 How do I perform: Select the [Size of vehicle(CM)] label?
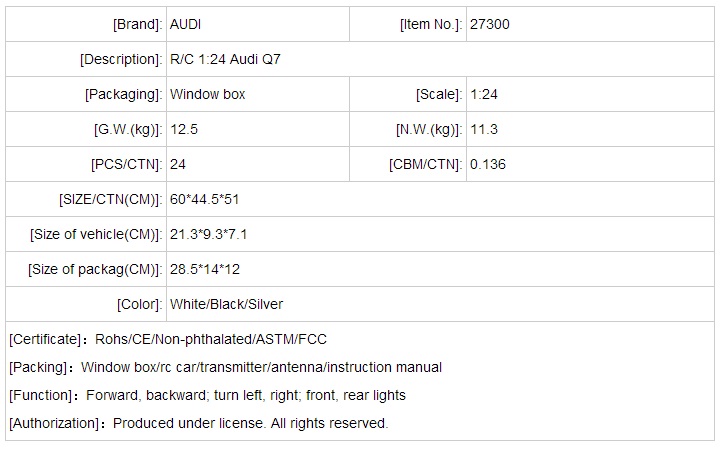(95, 234)
